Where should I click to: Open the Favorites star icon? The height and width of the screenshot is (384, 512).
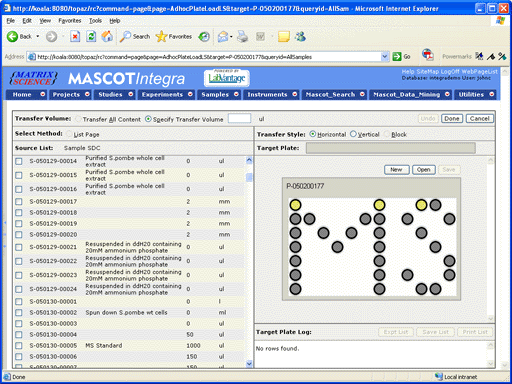coord(161,36)
